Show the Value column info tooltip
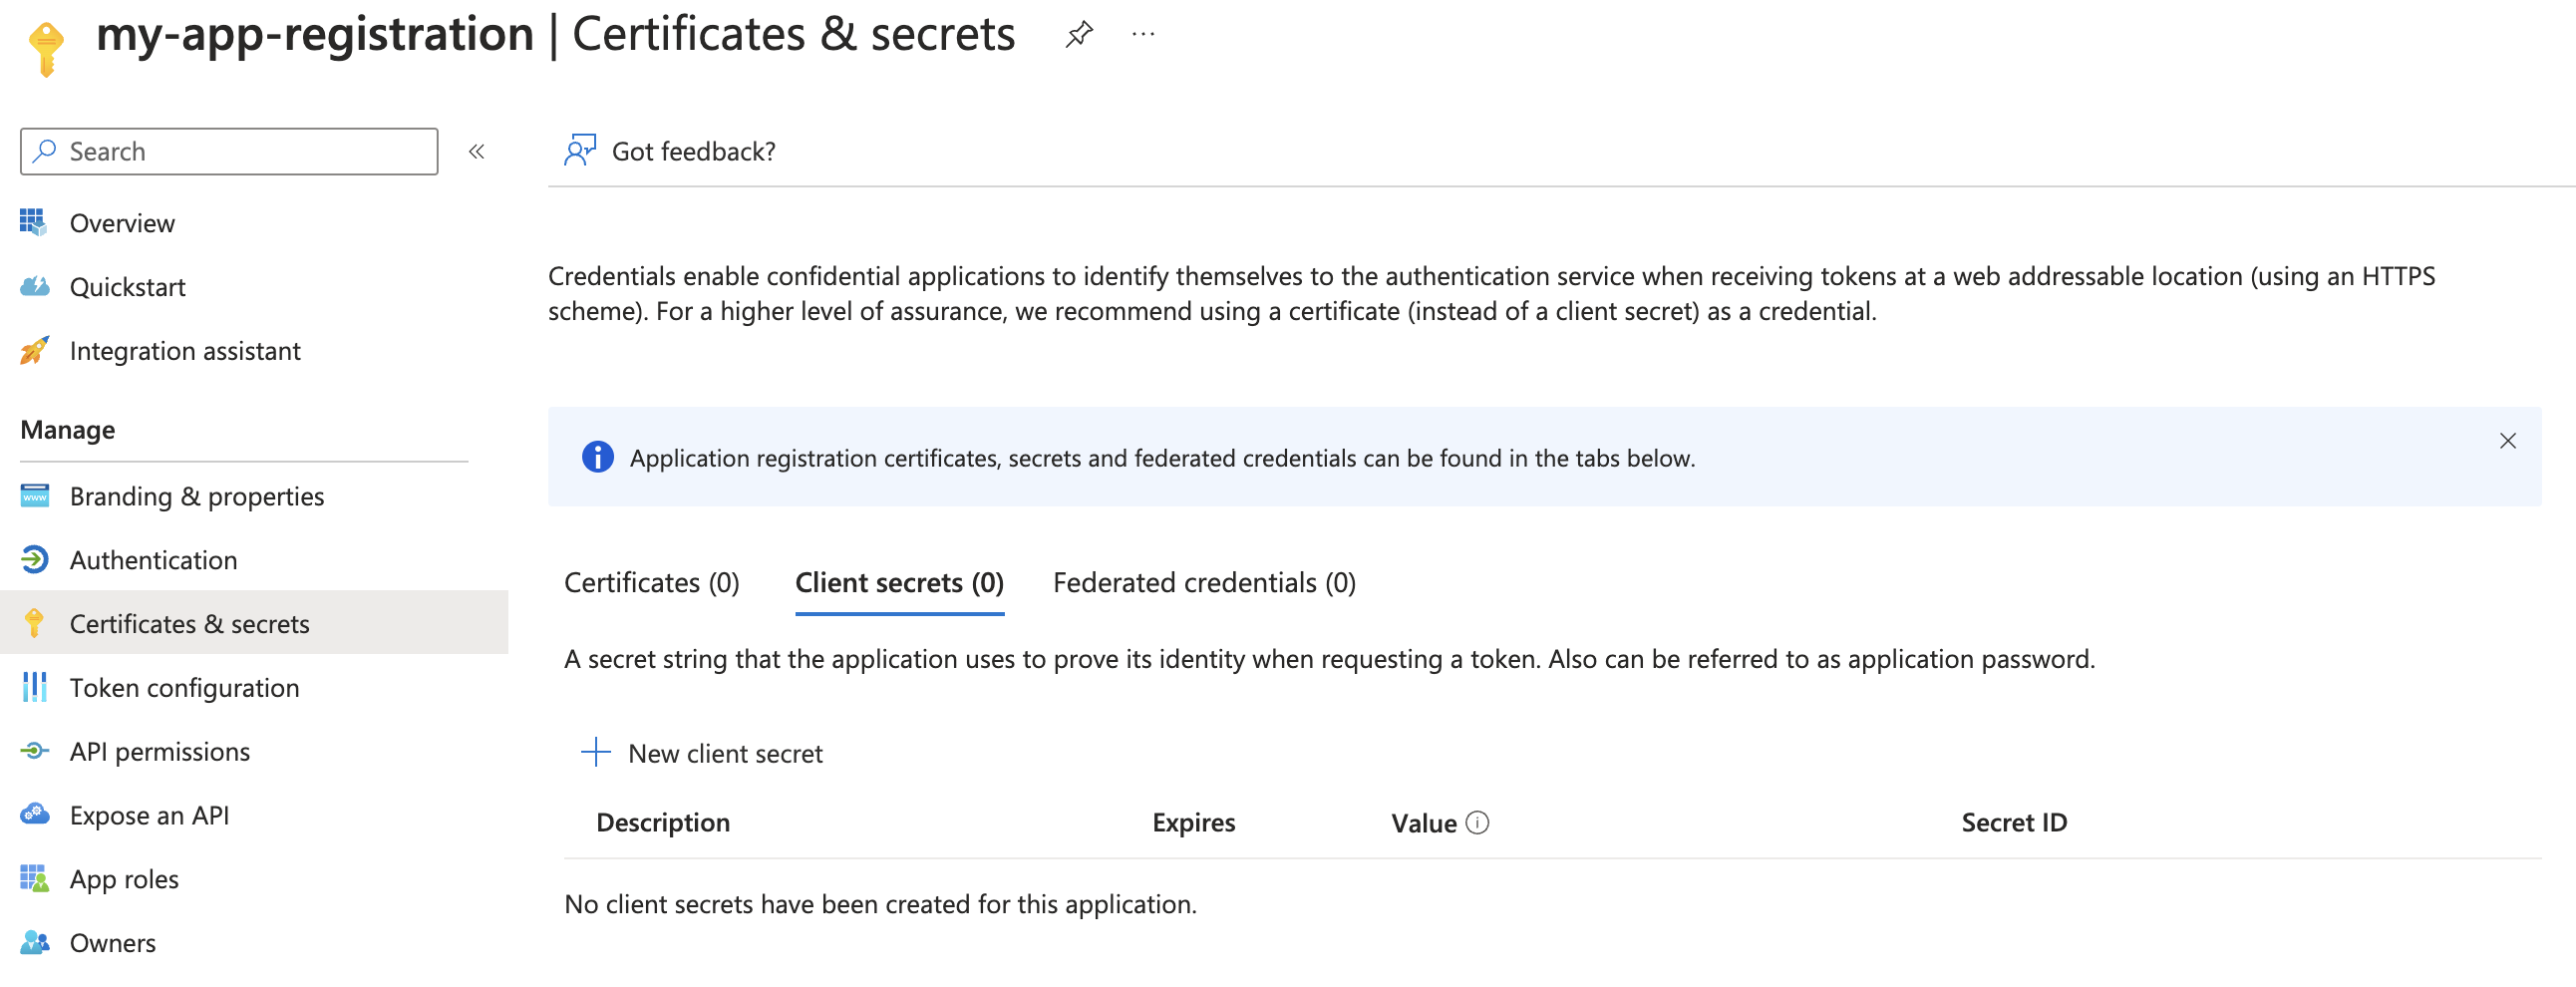This screenshot has width=2576, height=987. pos(1478,822)
